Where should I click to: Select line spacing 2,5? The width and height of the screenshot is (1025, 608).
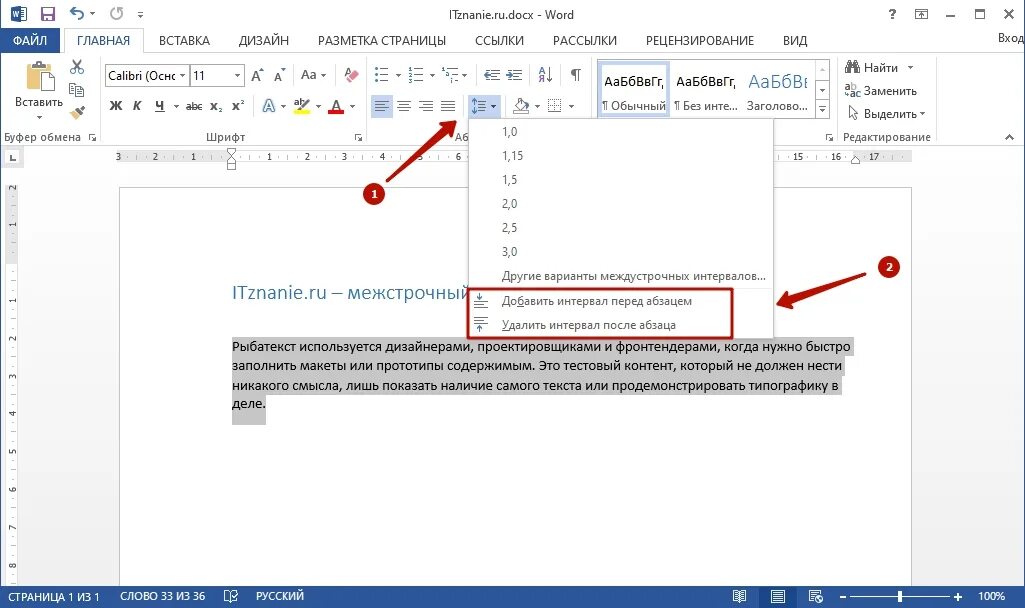(x=621, y=228)
